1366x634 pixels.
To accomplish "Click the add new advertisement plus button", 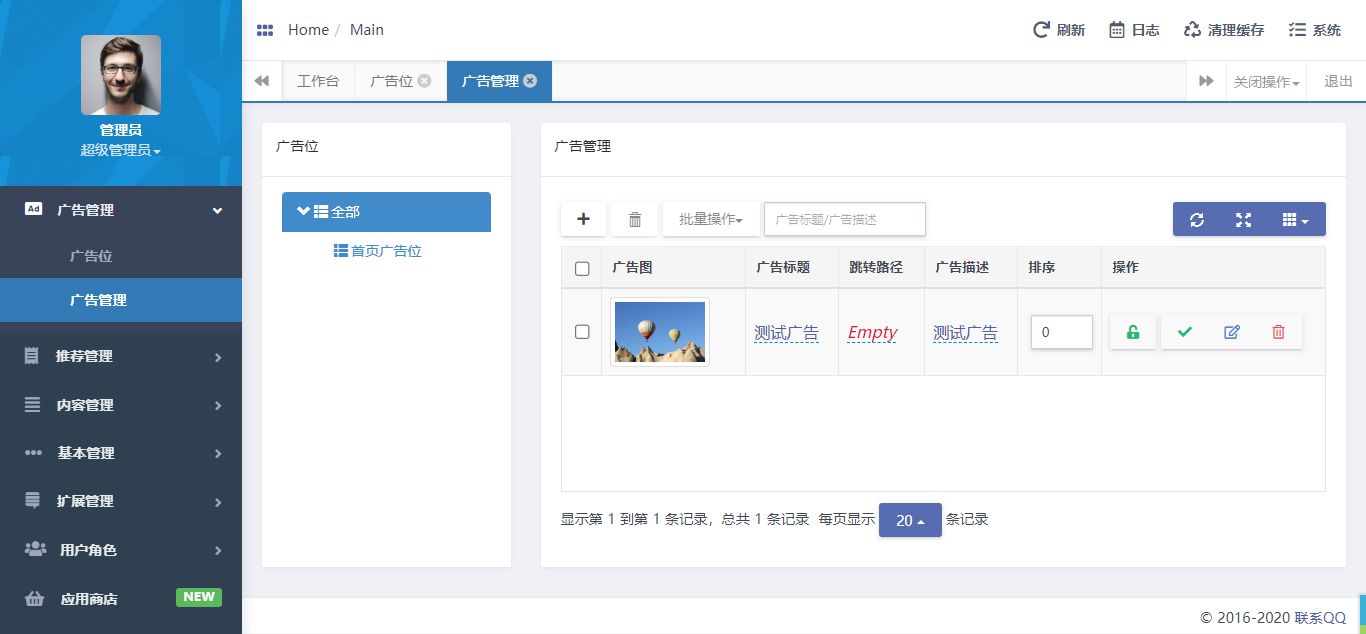I will tap(584, 219).
